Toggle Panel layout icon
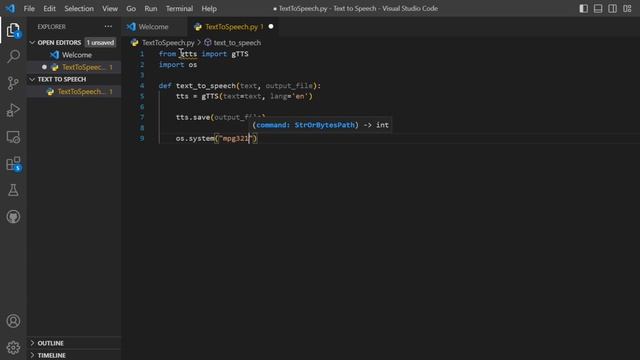Viewport: 640px width, 360px height. (598, 9)
